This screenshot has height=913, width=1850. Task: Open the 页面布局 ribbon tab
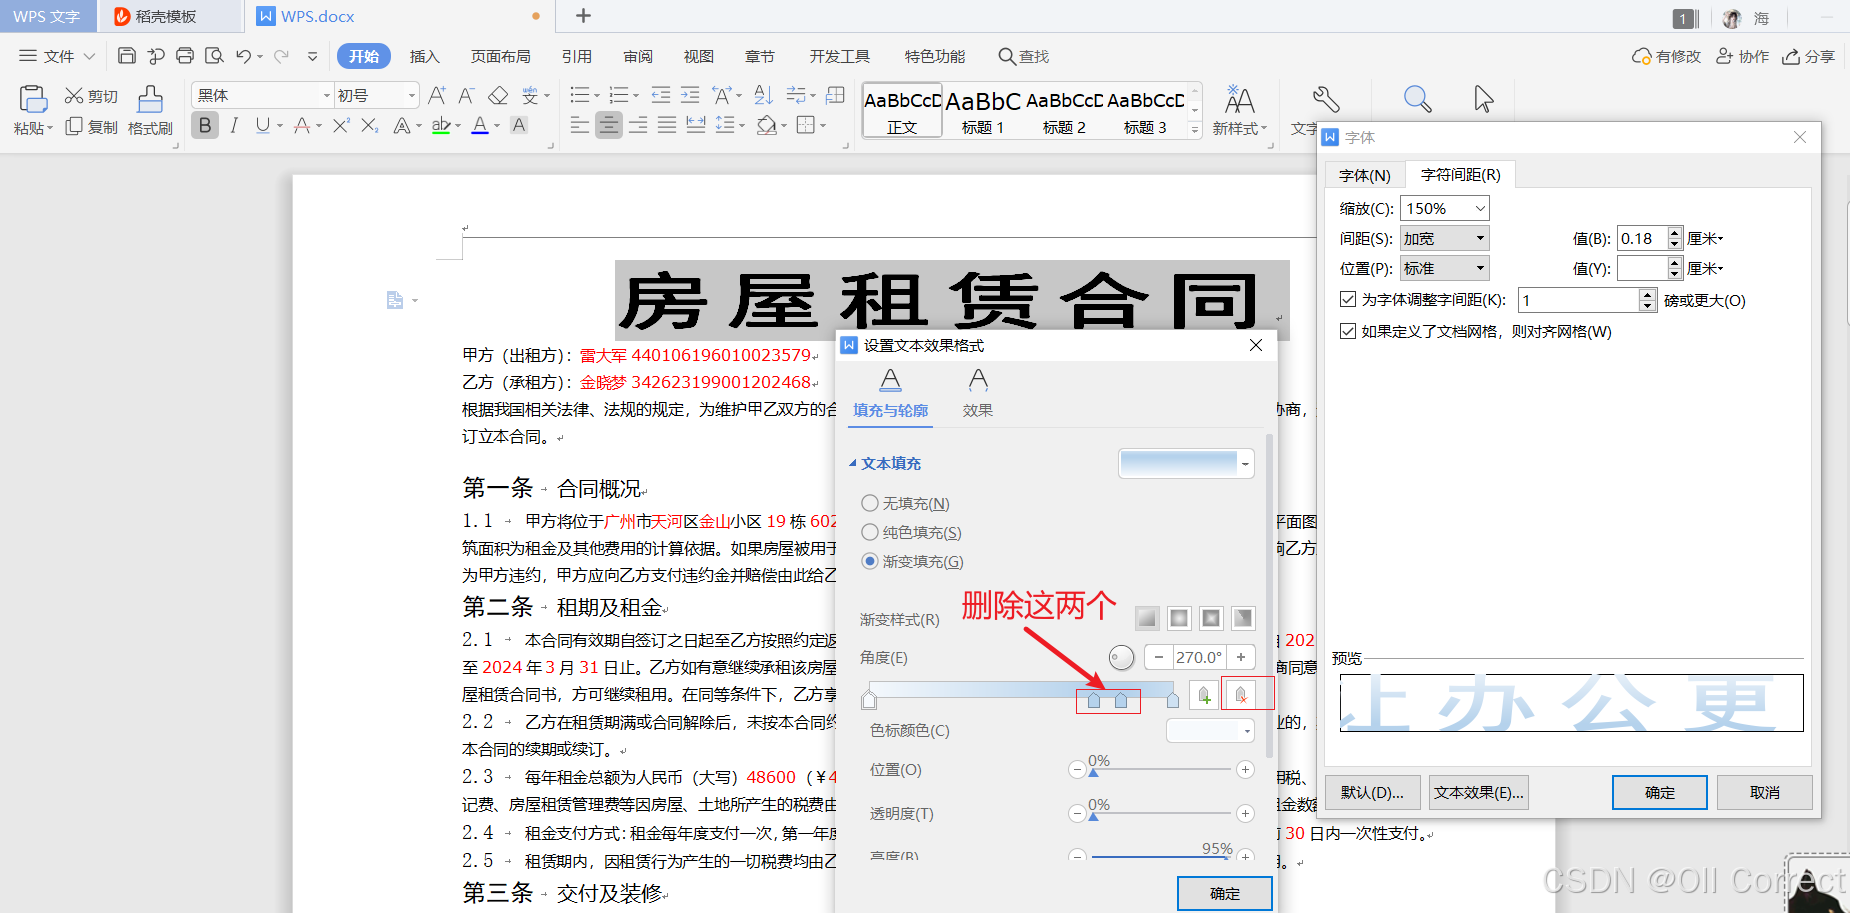tap(501, 56)
